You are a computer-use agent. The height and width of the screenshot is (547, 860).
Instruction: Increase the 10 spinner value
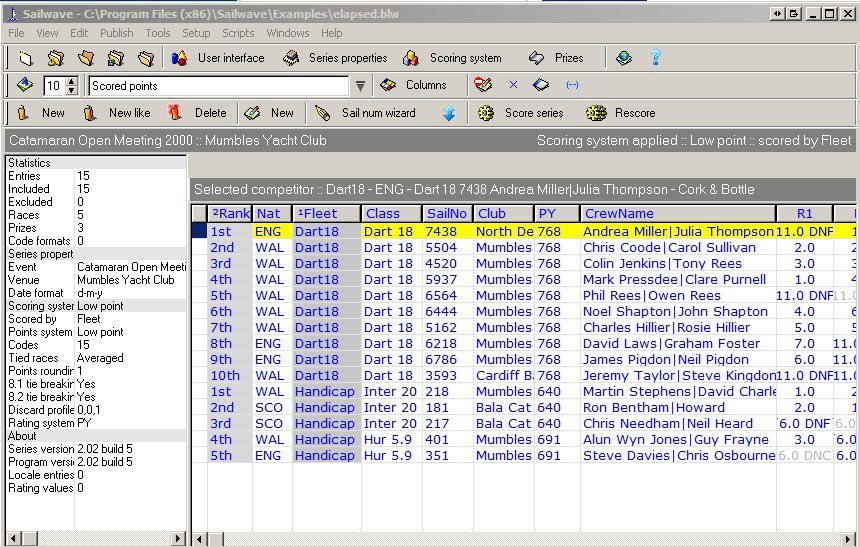(71, 81)
